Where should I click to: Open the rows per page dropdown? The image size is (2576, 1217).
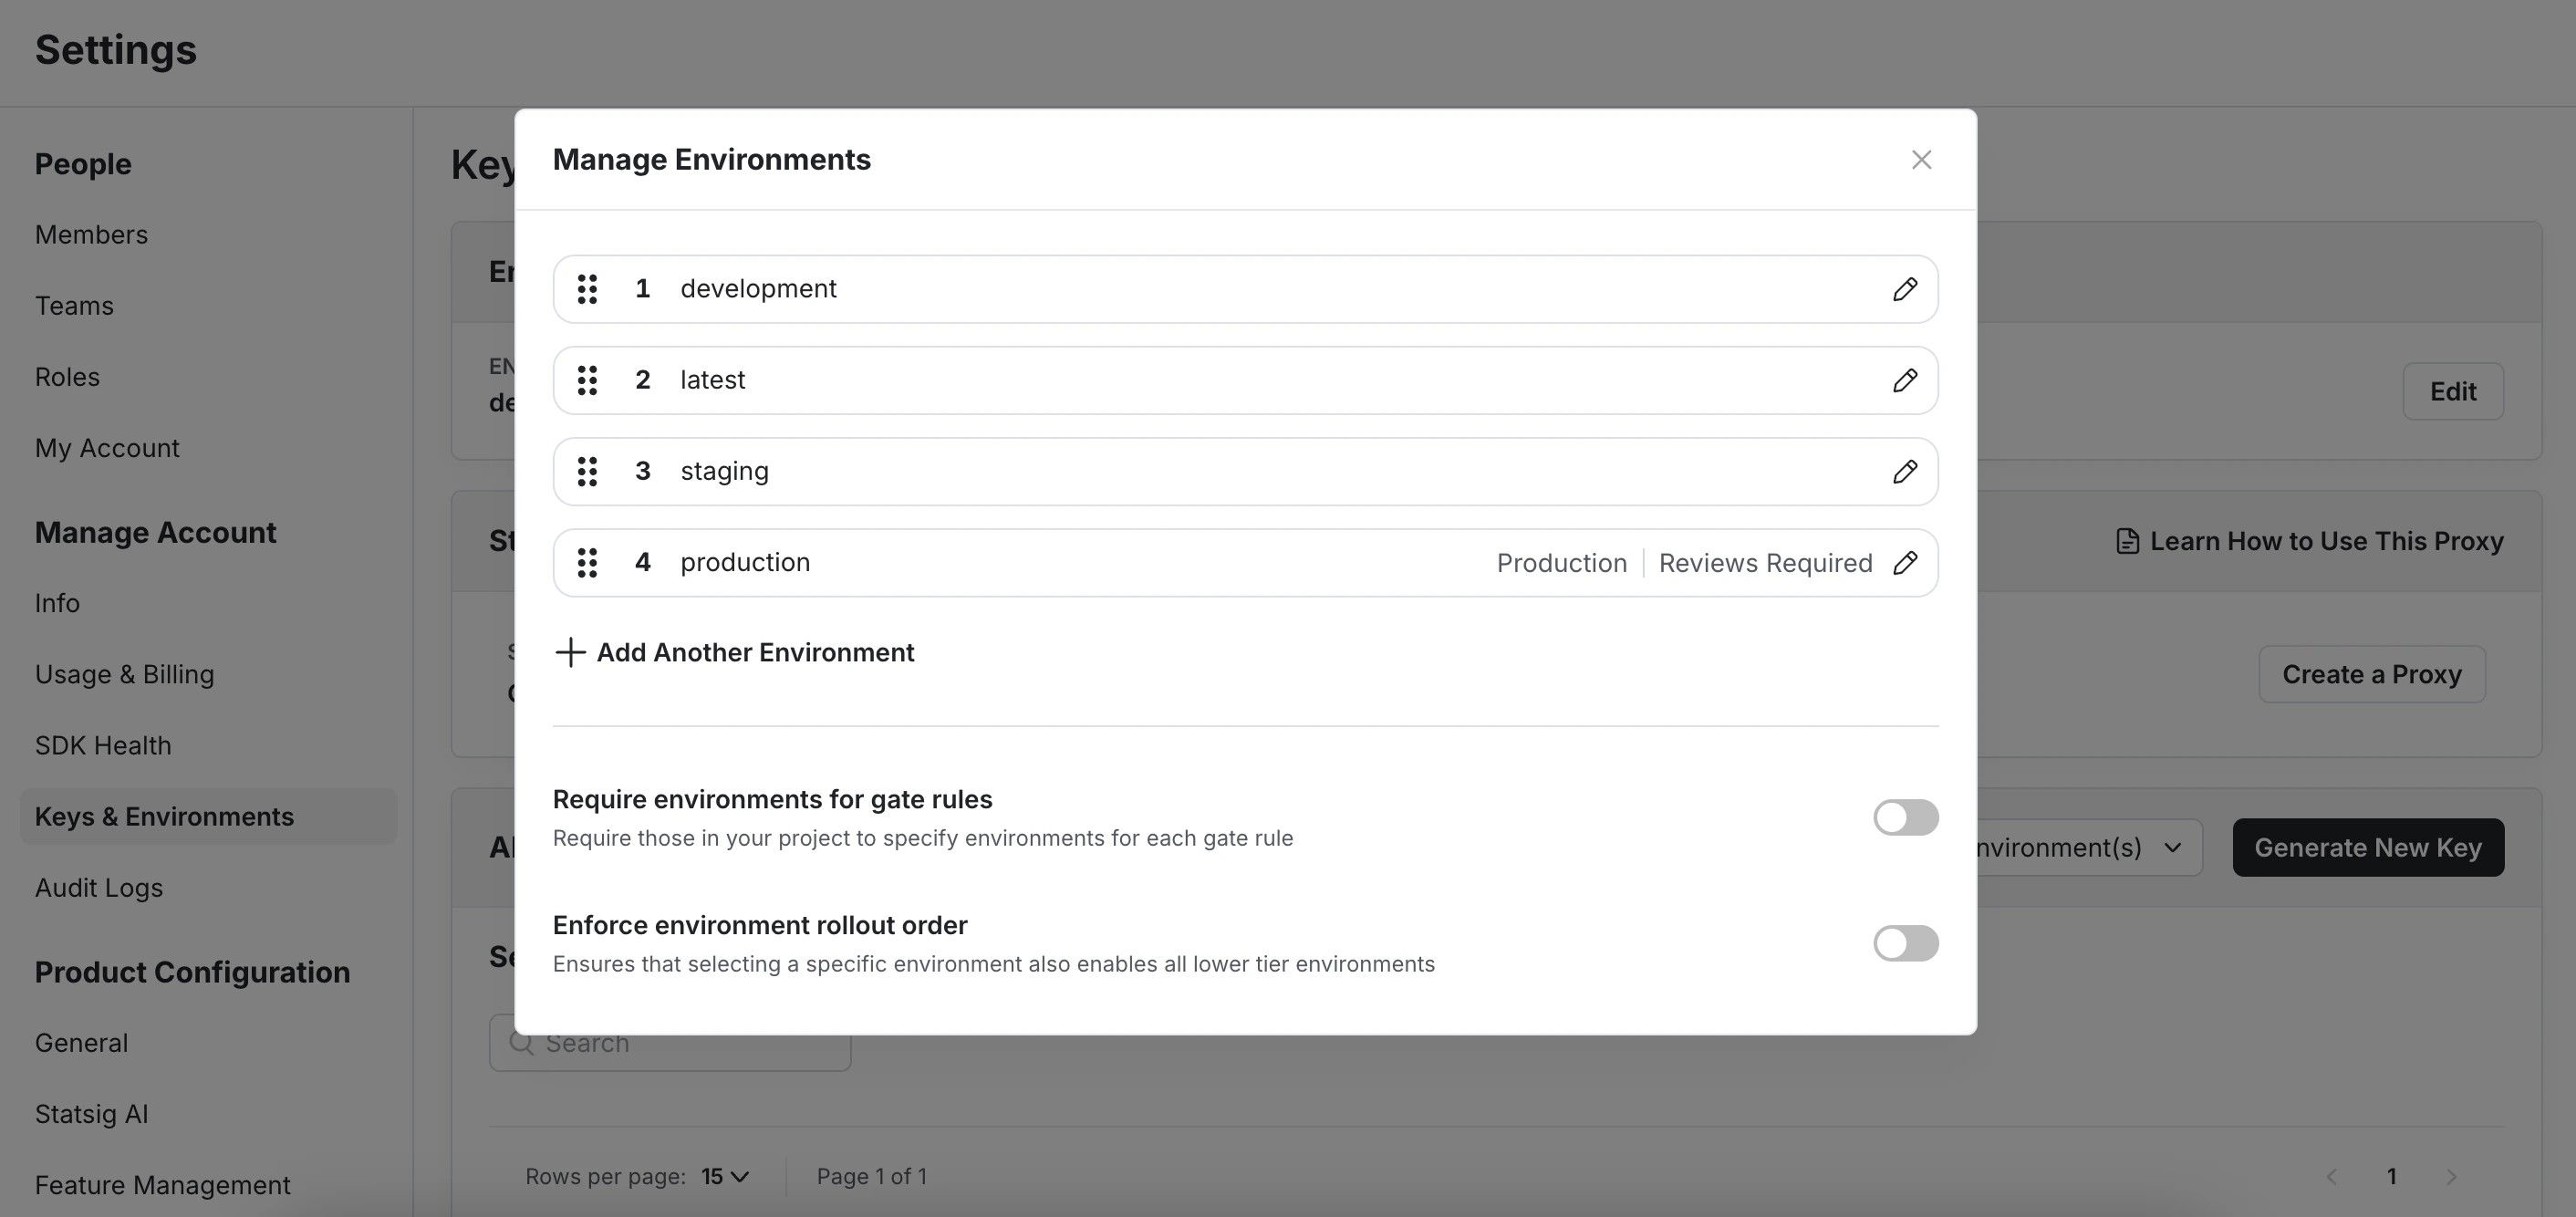coord(724,1176)
